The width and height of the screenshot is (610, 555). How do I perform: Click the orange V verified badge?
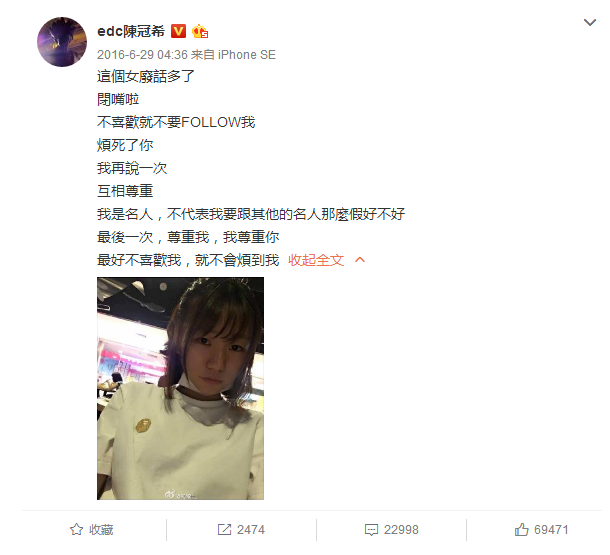pos(179,31)
